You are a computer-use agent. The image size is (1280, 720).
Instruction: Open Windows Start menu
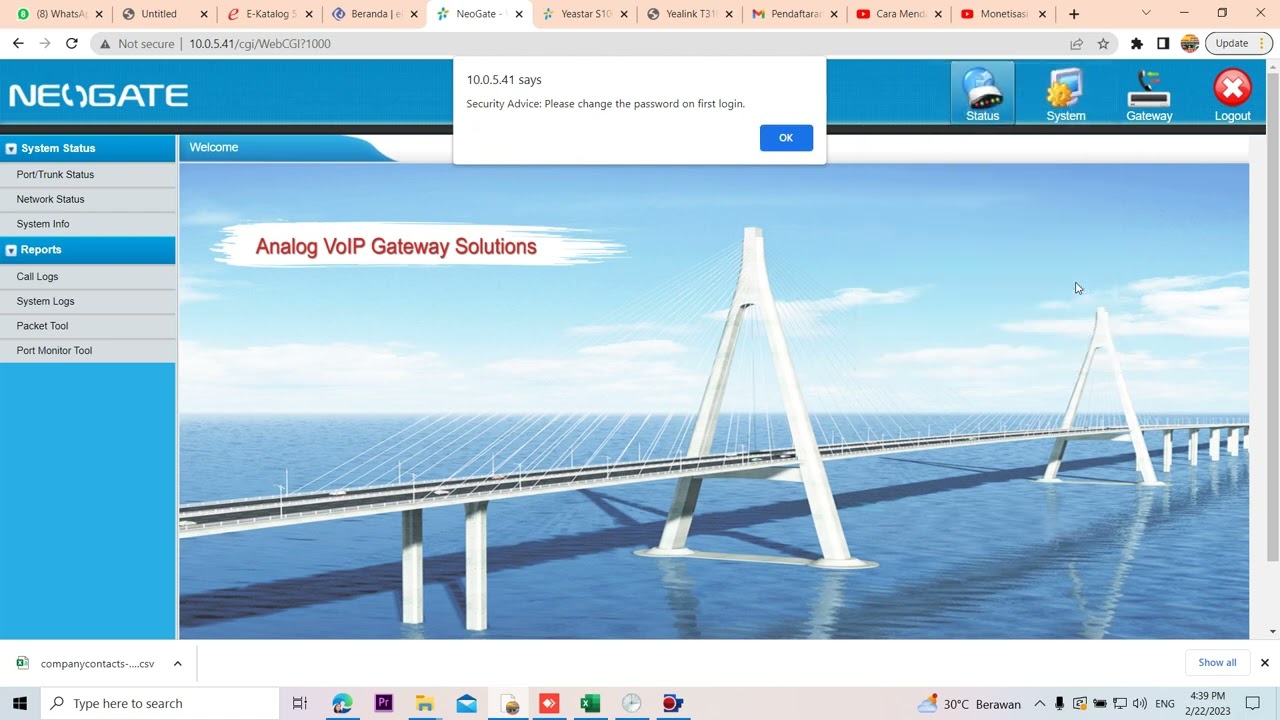point(20,703)
